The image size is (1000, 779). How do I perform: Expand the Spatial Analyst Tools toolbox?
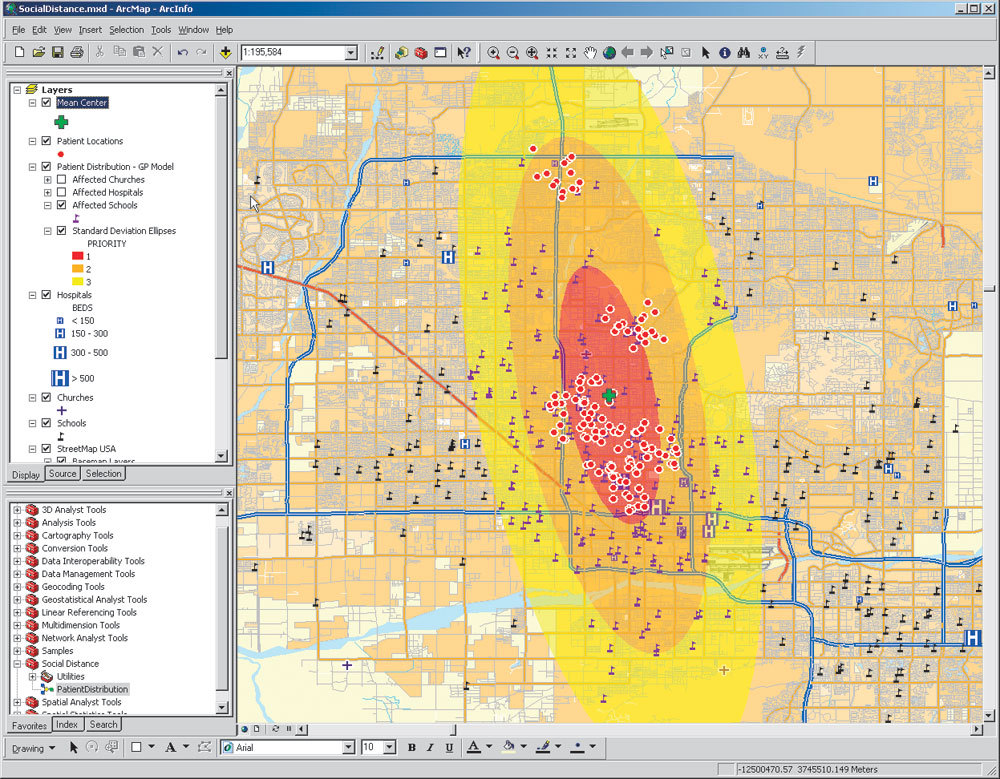(x=17, y=703)
